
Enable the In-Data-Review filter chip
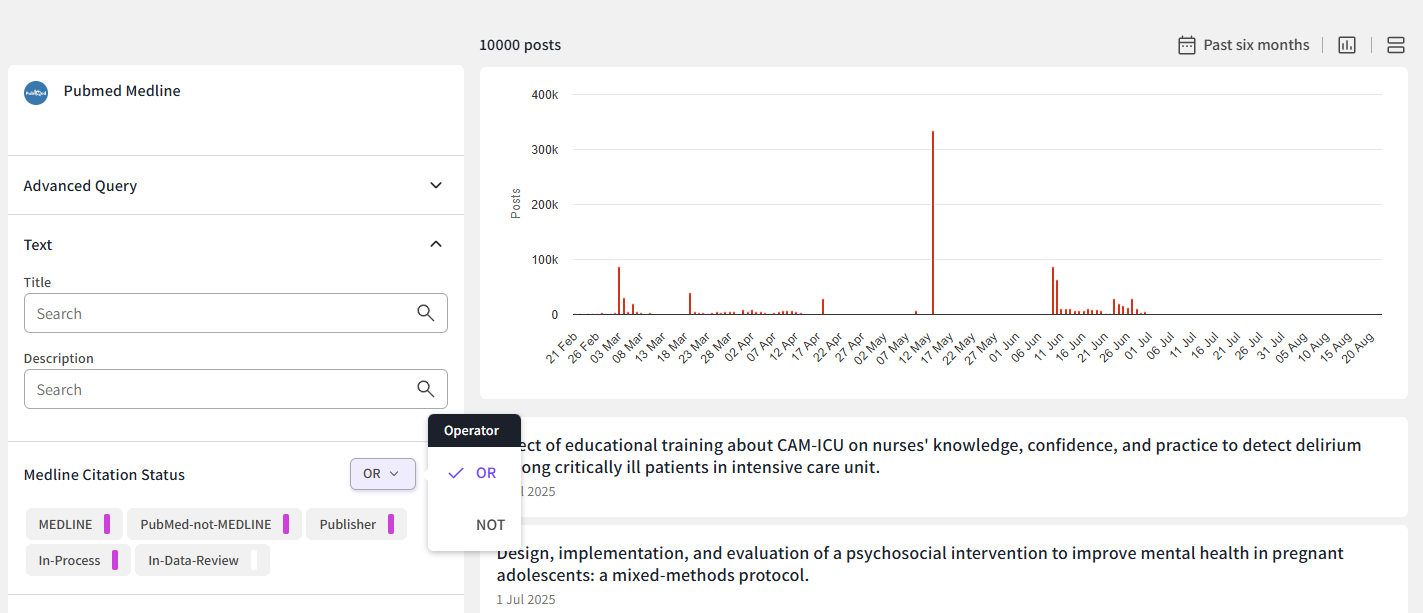click(x=202, y=560)
